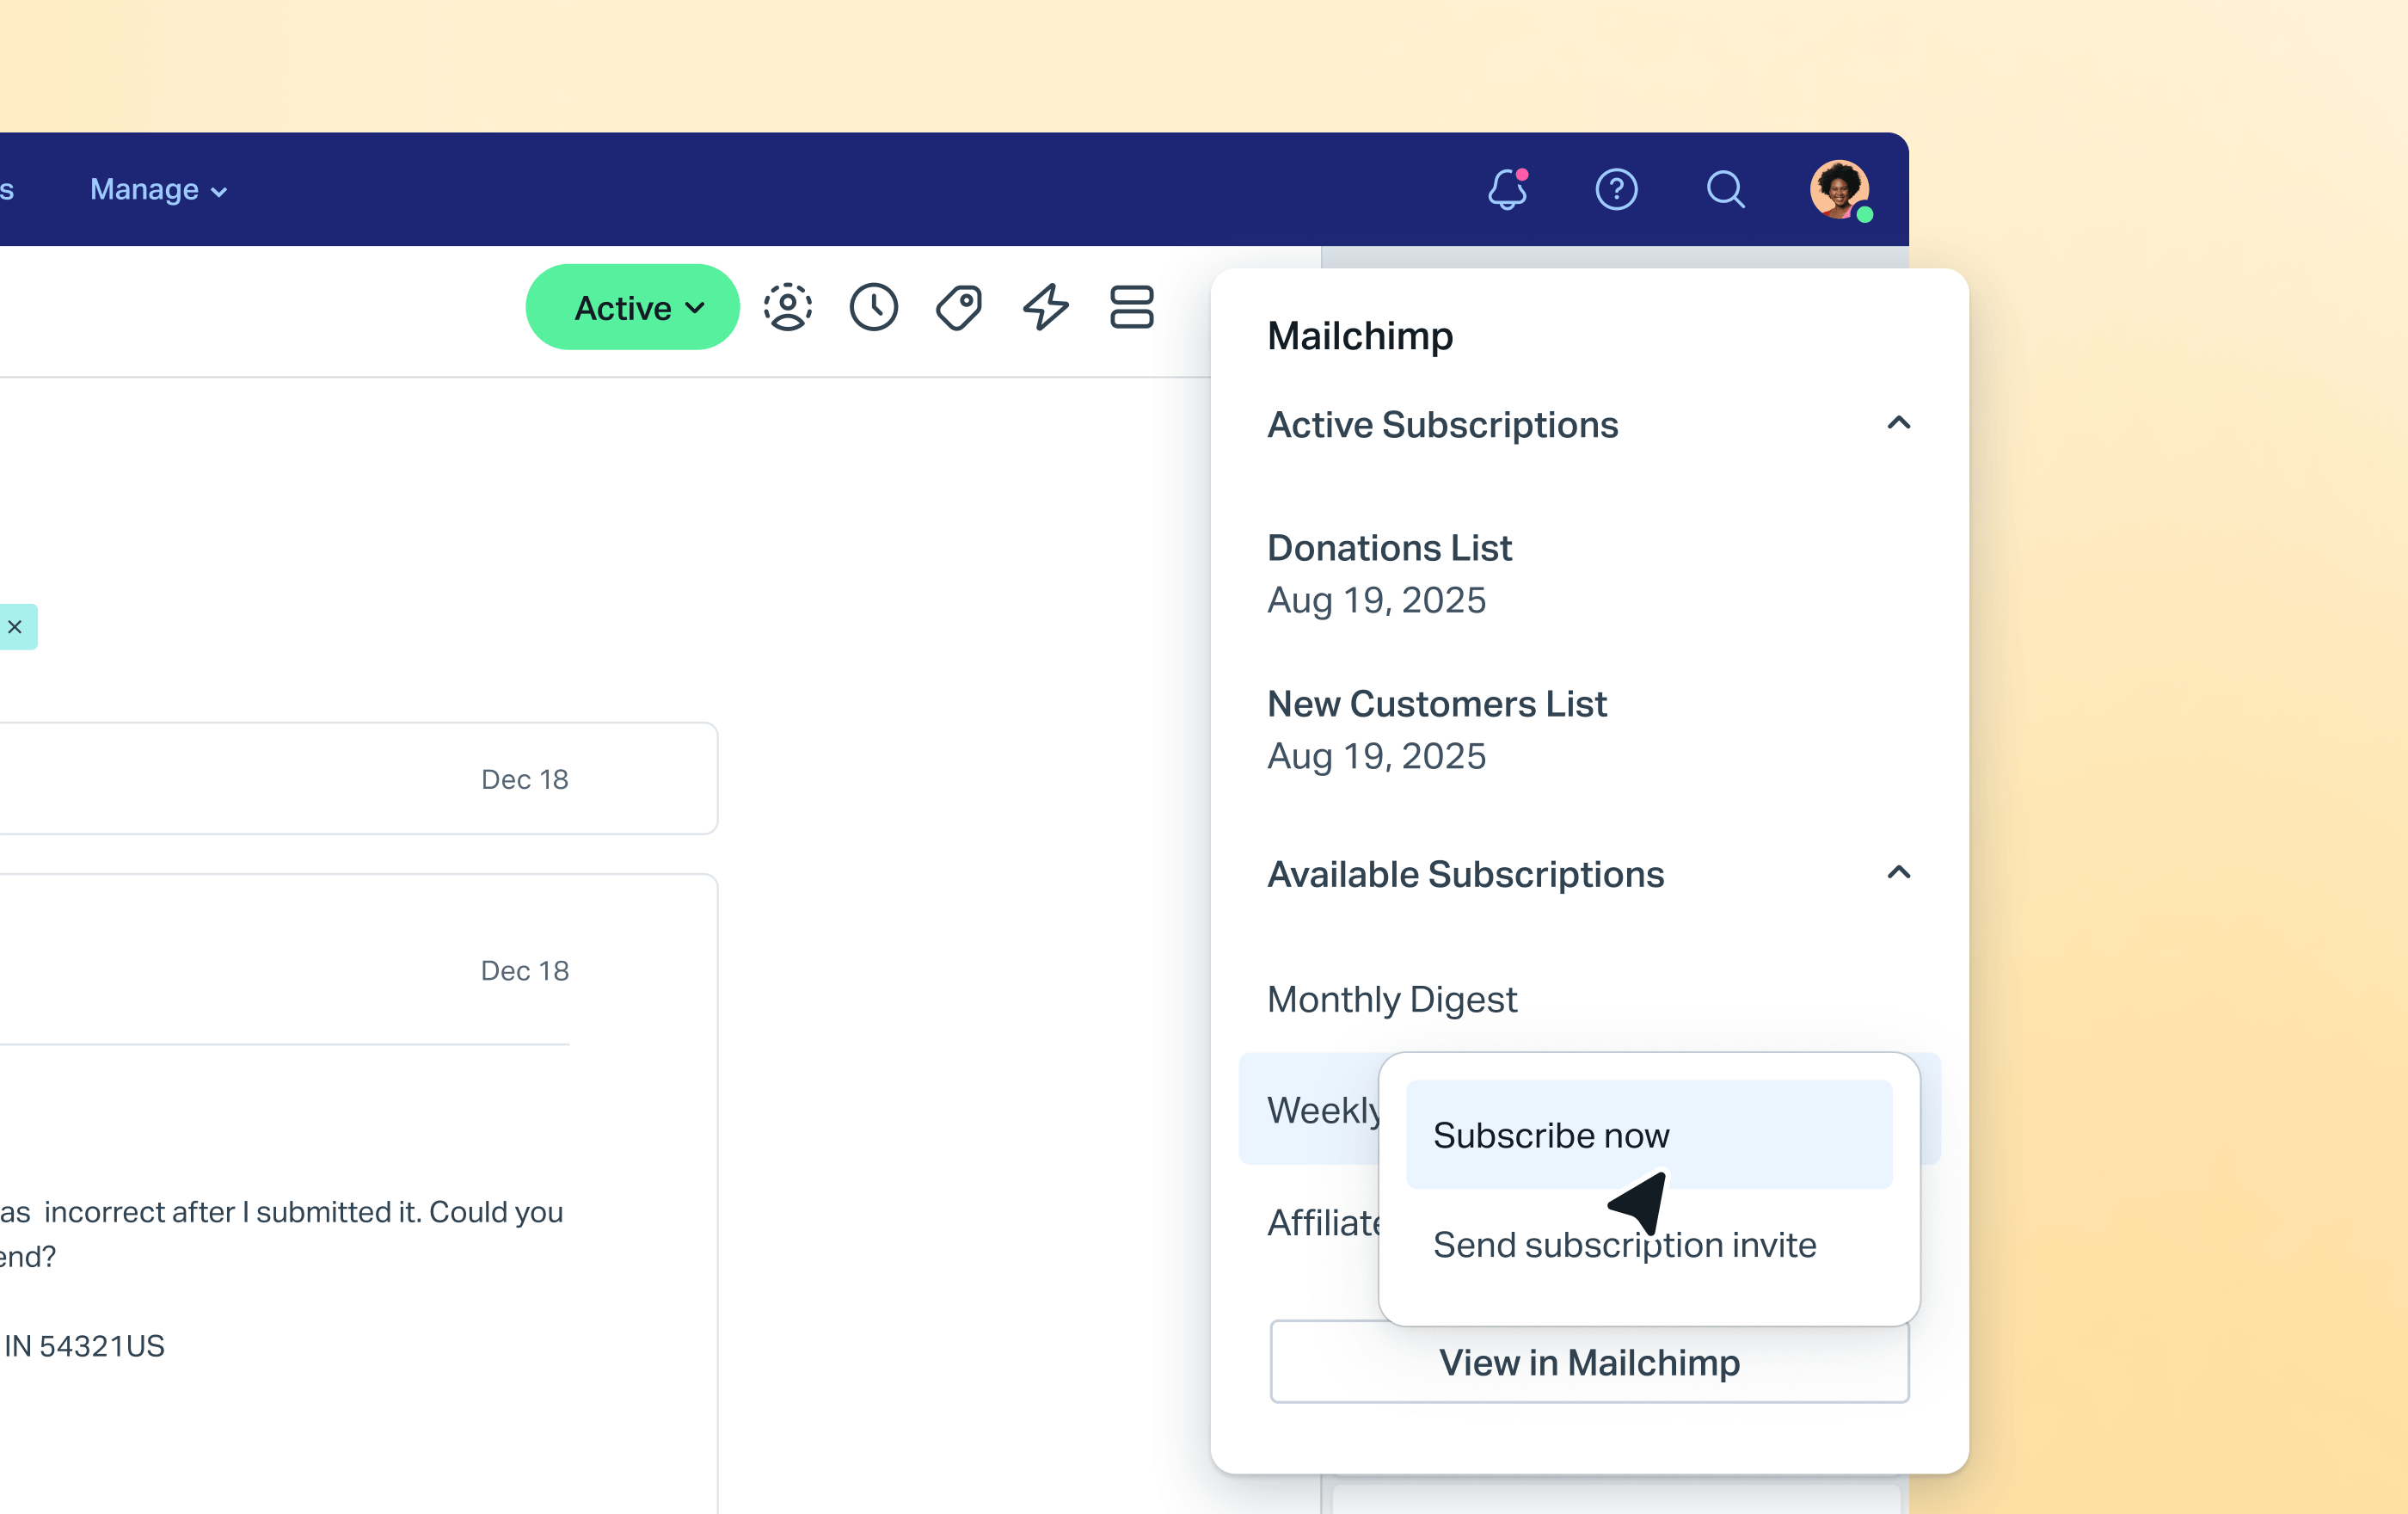Open the help question mark icon
Image resolution: width=2408 pixels, height=1514 pixels.
[x=1616, y=189]
